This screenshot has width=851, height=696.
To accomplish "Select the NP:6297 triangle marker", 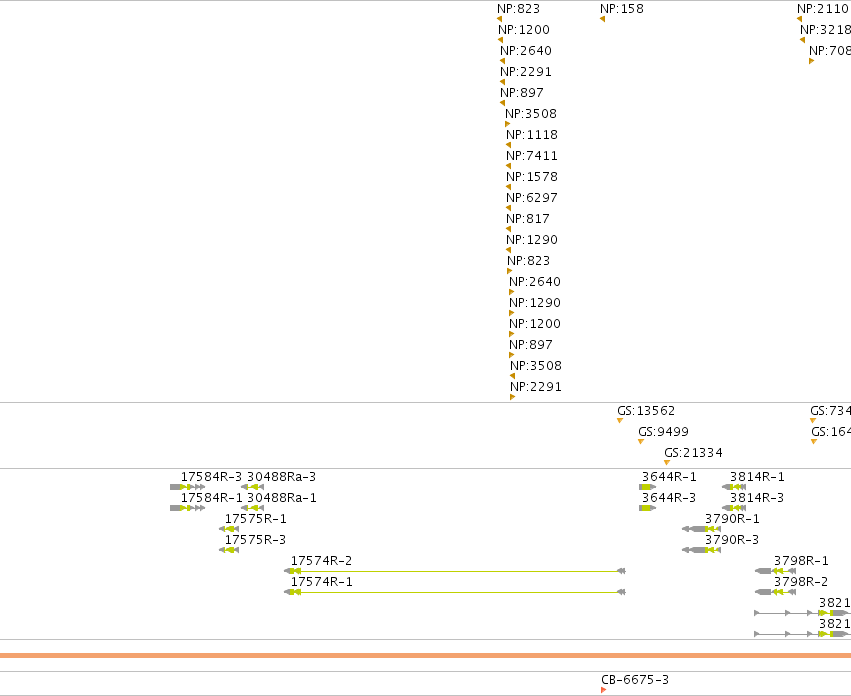I will tap(509, 208).
